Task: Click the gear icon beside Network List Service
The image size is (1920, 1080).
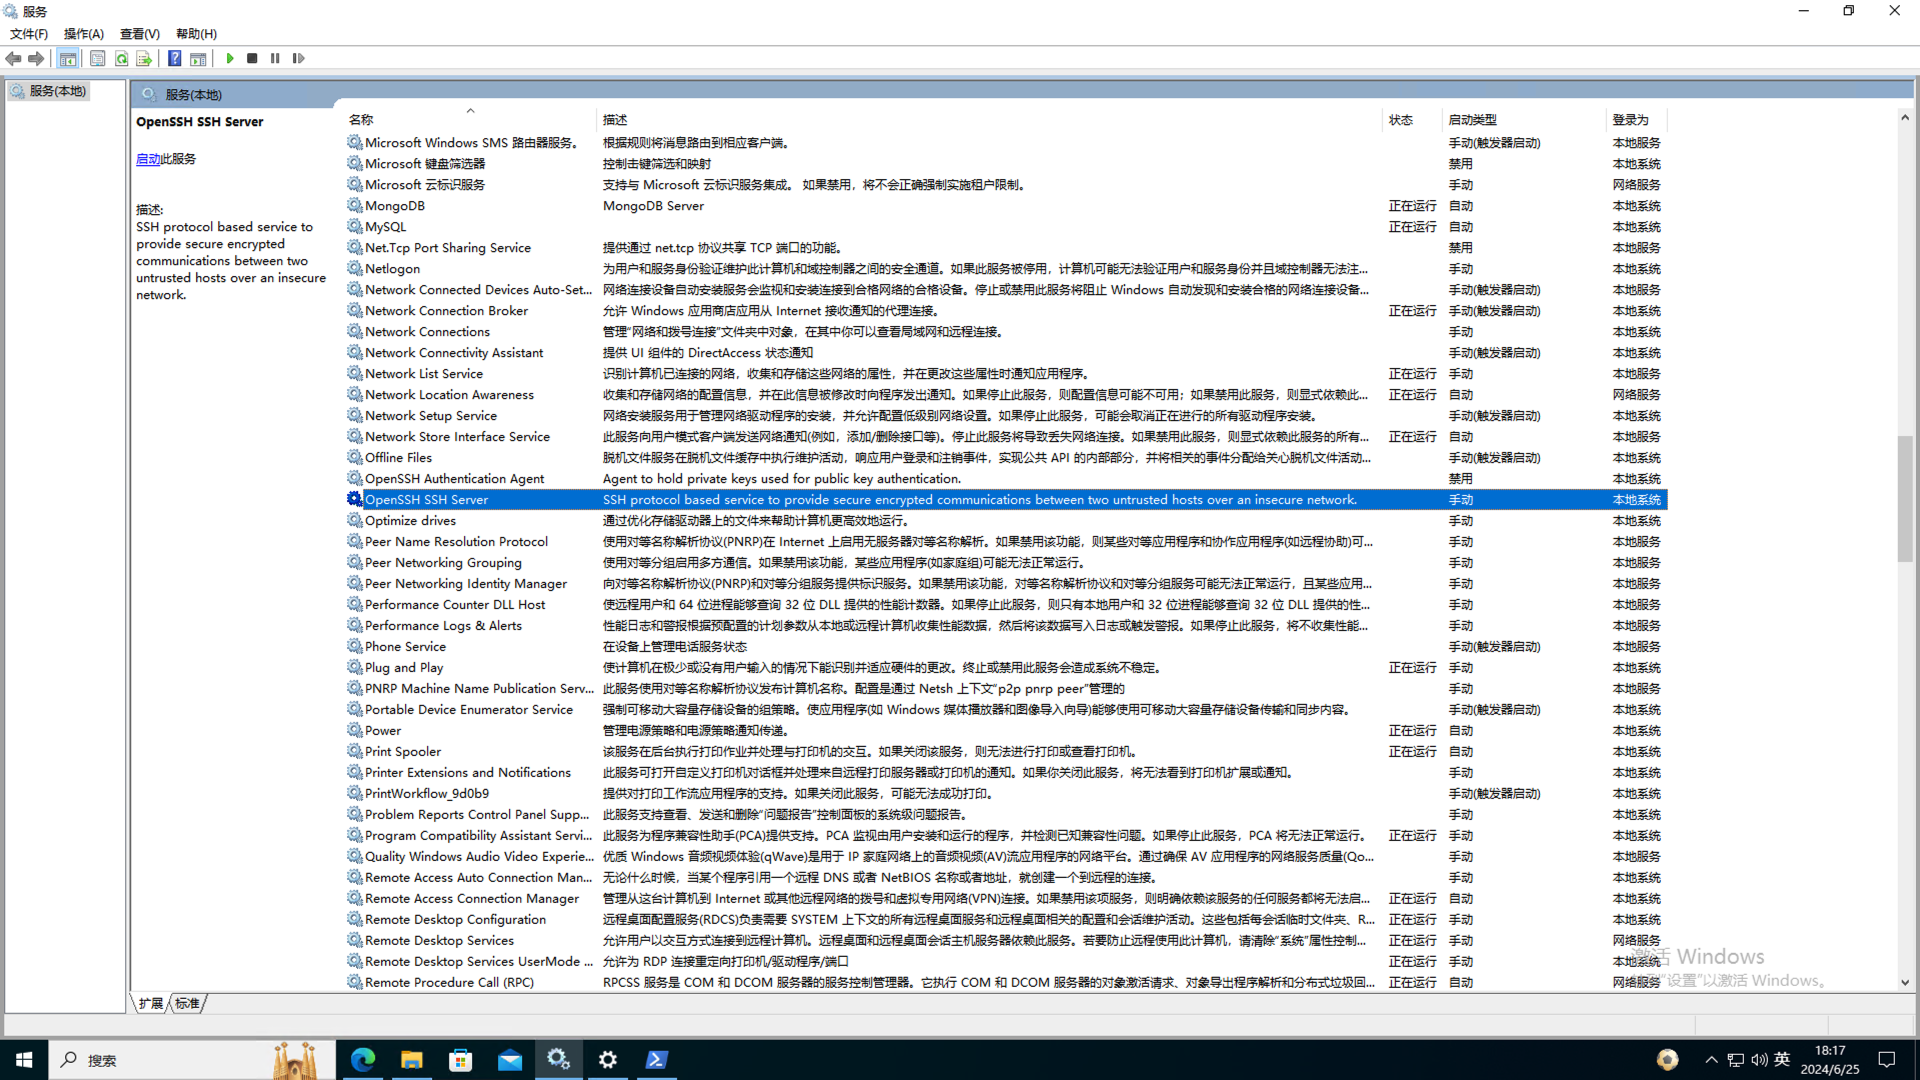Action: pos(354,373)
